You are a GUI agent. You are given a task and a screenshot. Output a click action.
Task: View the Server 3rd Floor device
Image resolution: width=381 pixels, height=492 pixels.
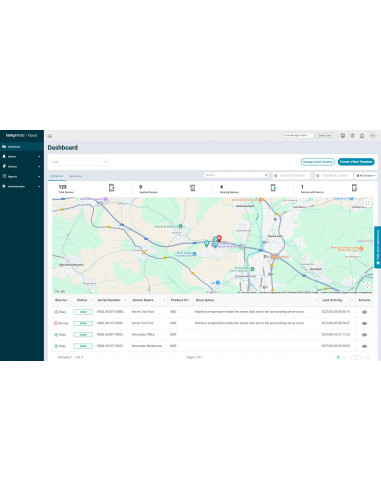point(364,323)
